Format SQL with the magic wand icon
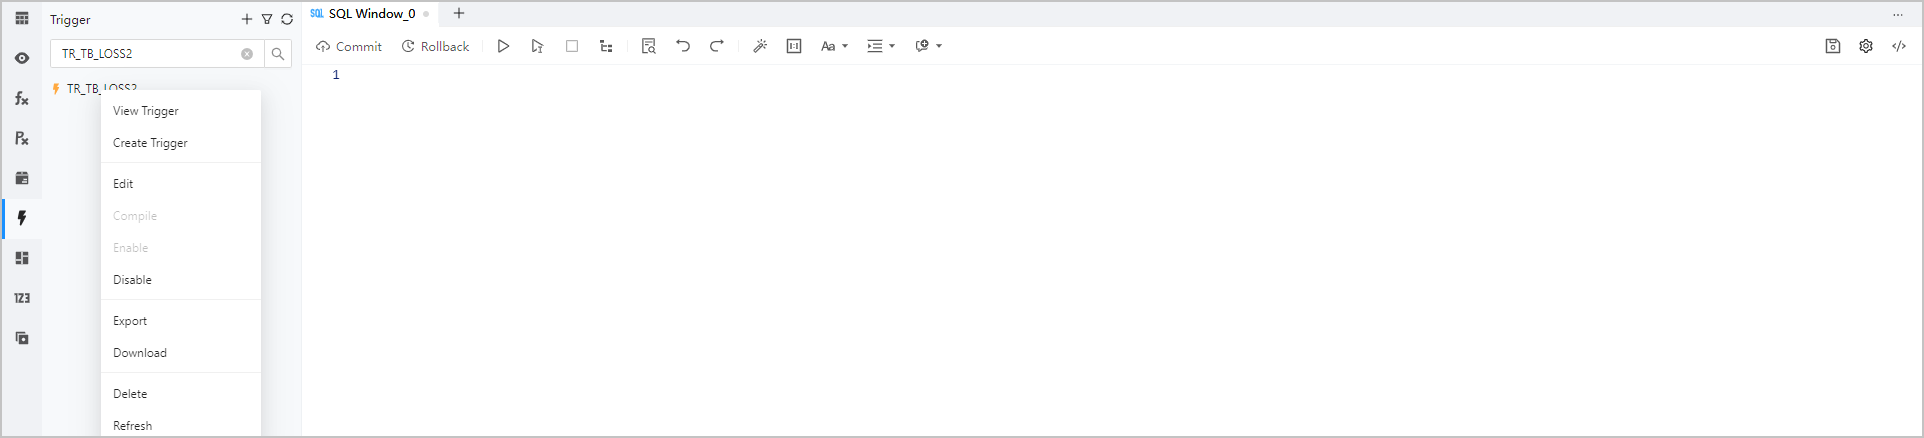The height and width of the screenshot is (438, 1924). (760, 46)
